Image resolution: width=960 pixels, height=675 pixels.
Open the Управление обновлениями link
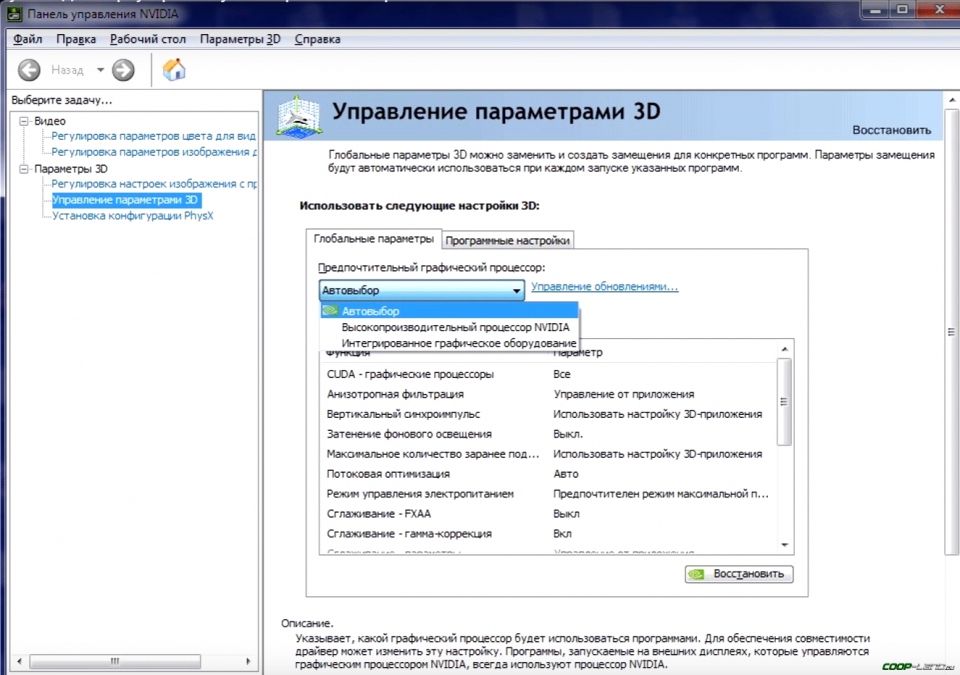605,287
